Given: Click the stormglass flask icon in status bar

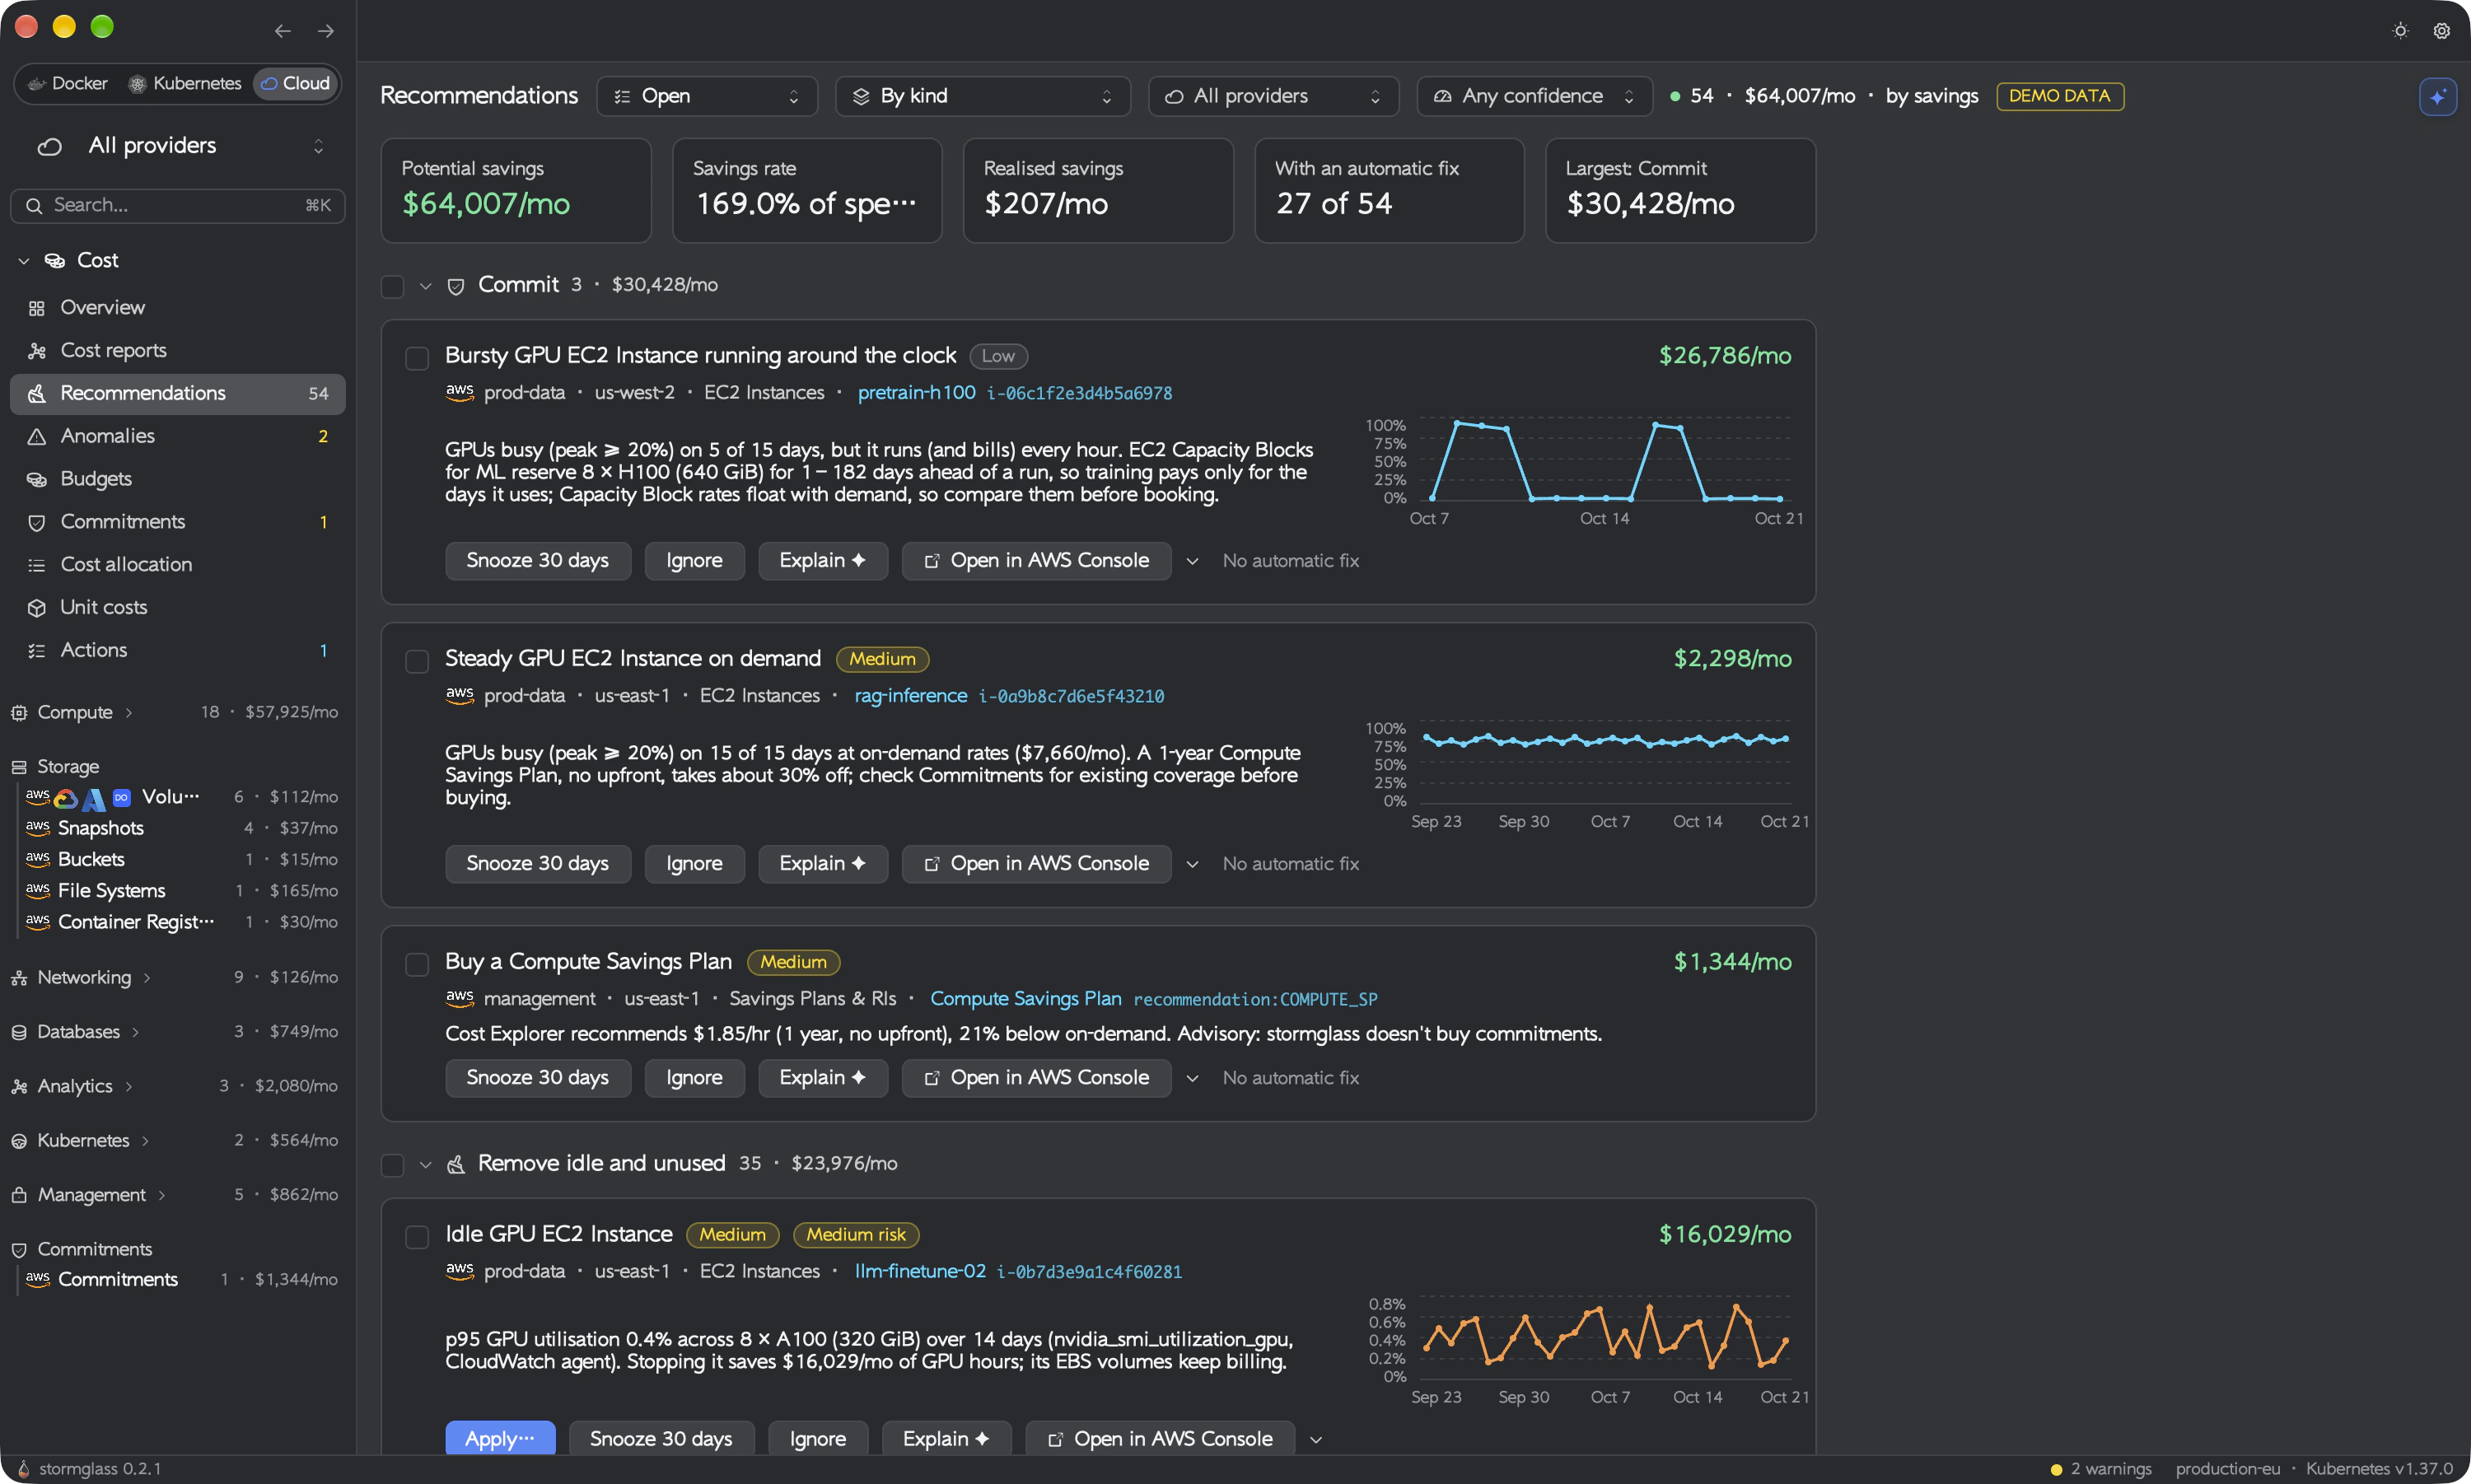Looking at the screenshot, I should [x=23, y=1468].
